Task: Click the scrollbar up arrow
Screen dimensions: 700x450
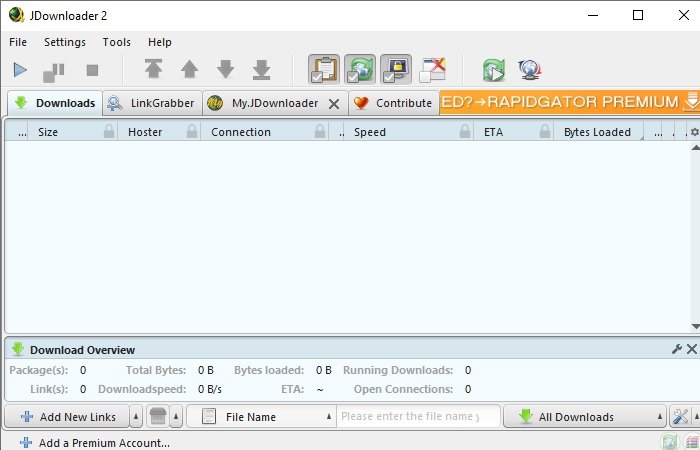Action: (x=695, y=148)
